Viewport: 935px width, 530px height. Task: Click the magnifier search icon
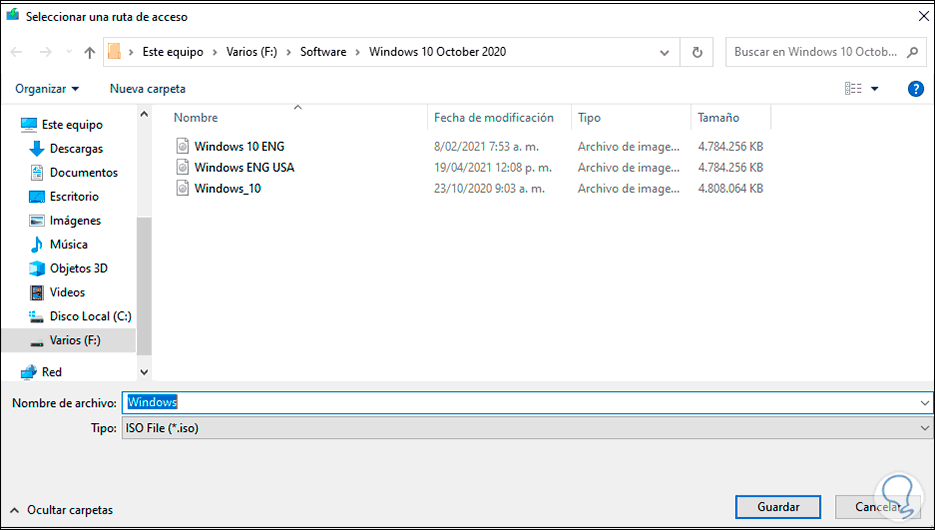[912, 52]
